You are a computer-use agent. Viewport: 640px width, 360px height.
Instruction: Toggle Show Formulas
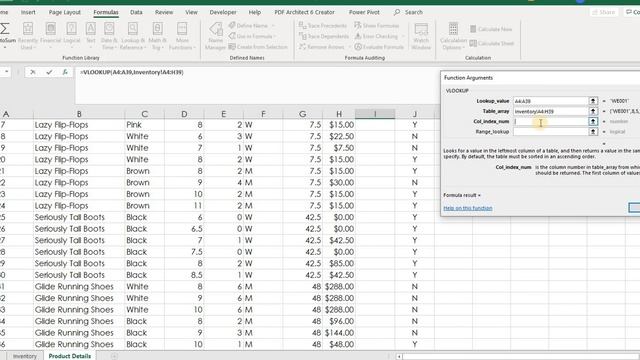376,25
